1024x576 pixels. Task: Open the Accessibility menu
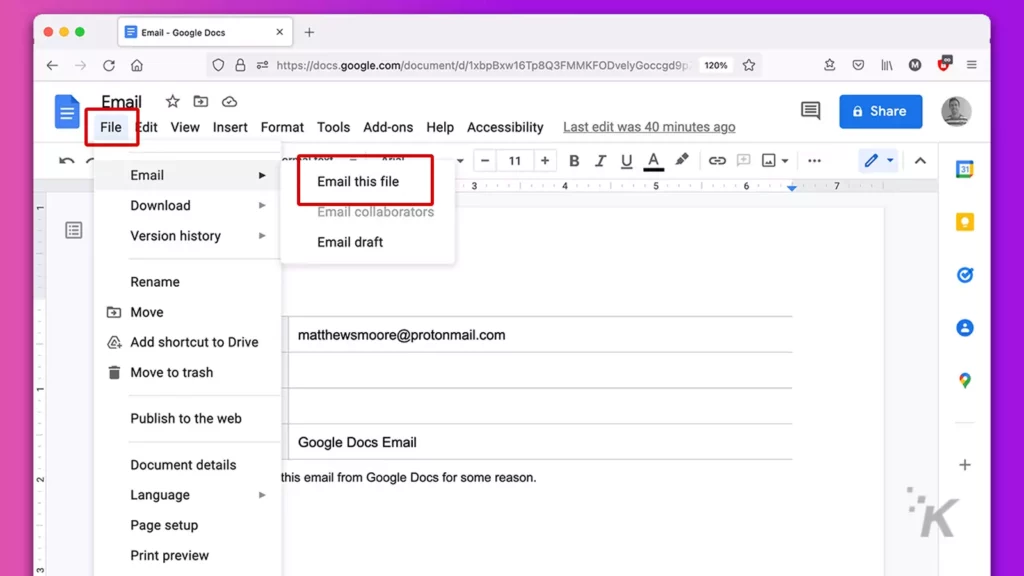[x=505, y=127]
